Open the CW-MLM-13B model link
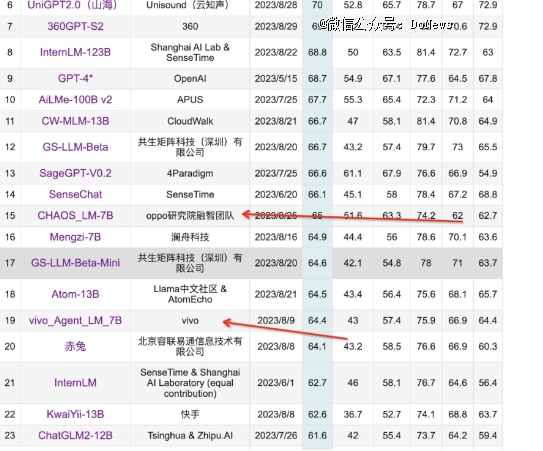The height and width of the screenshot is (451, 543). pyautogui.click(x=75, y=121)
